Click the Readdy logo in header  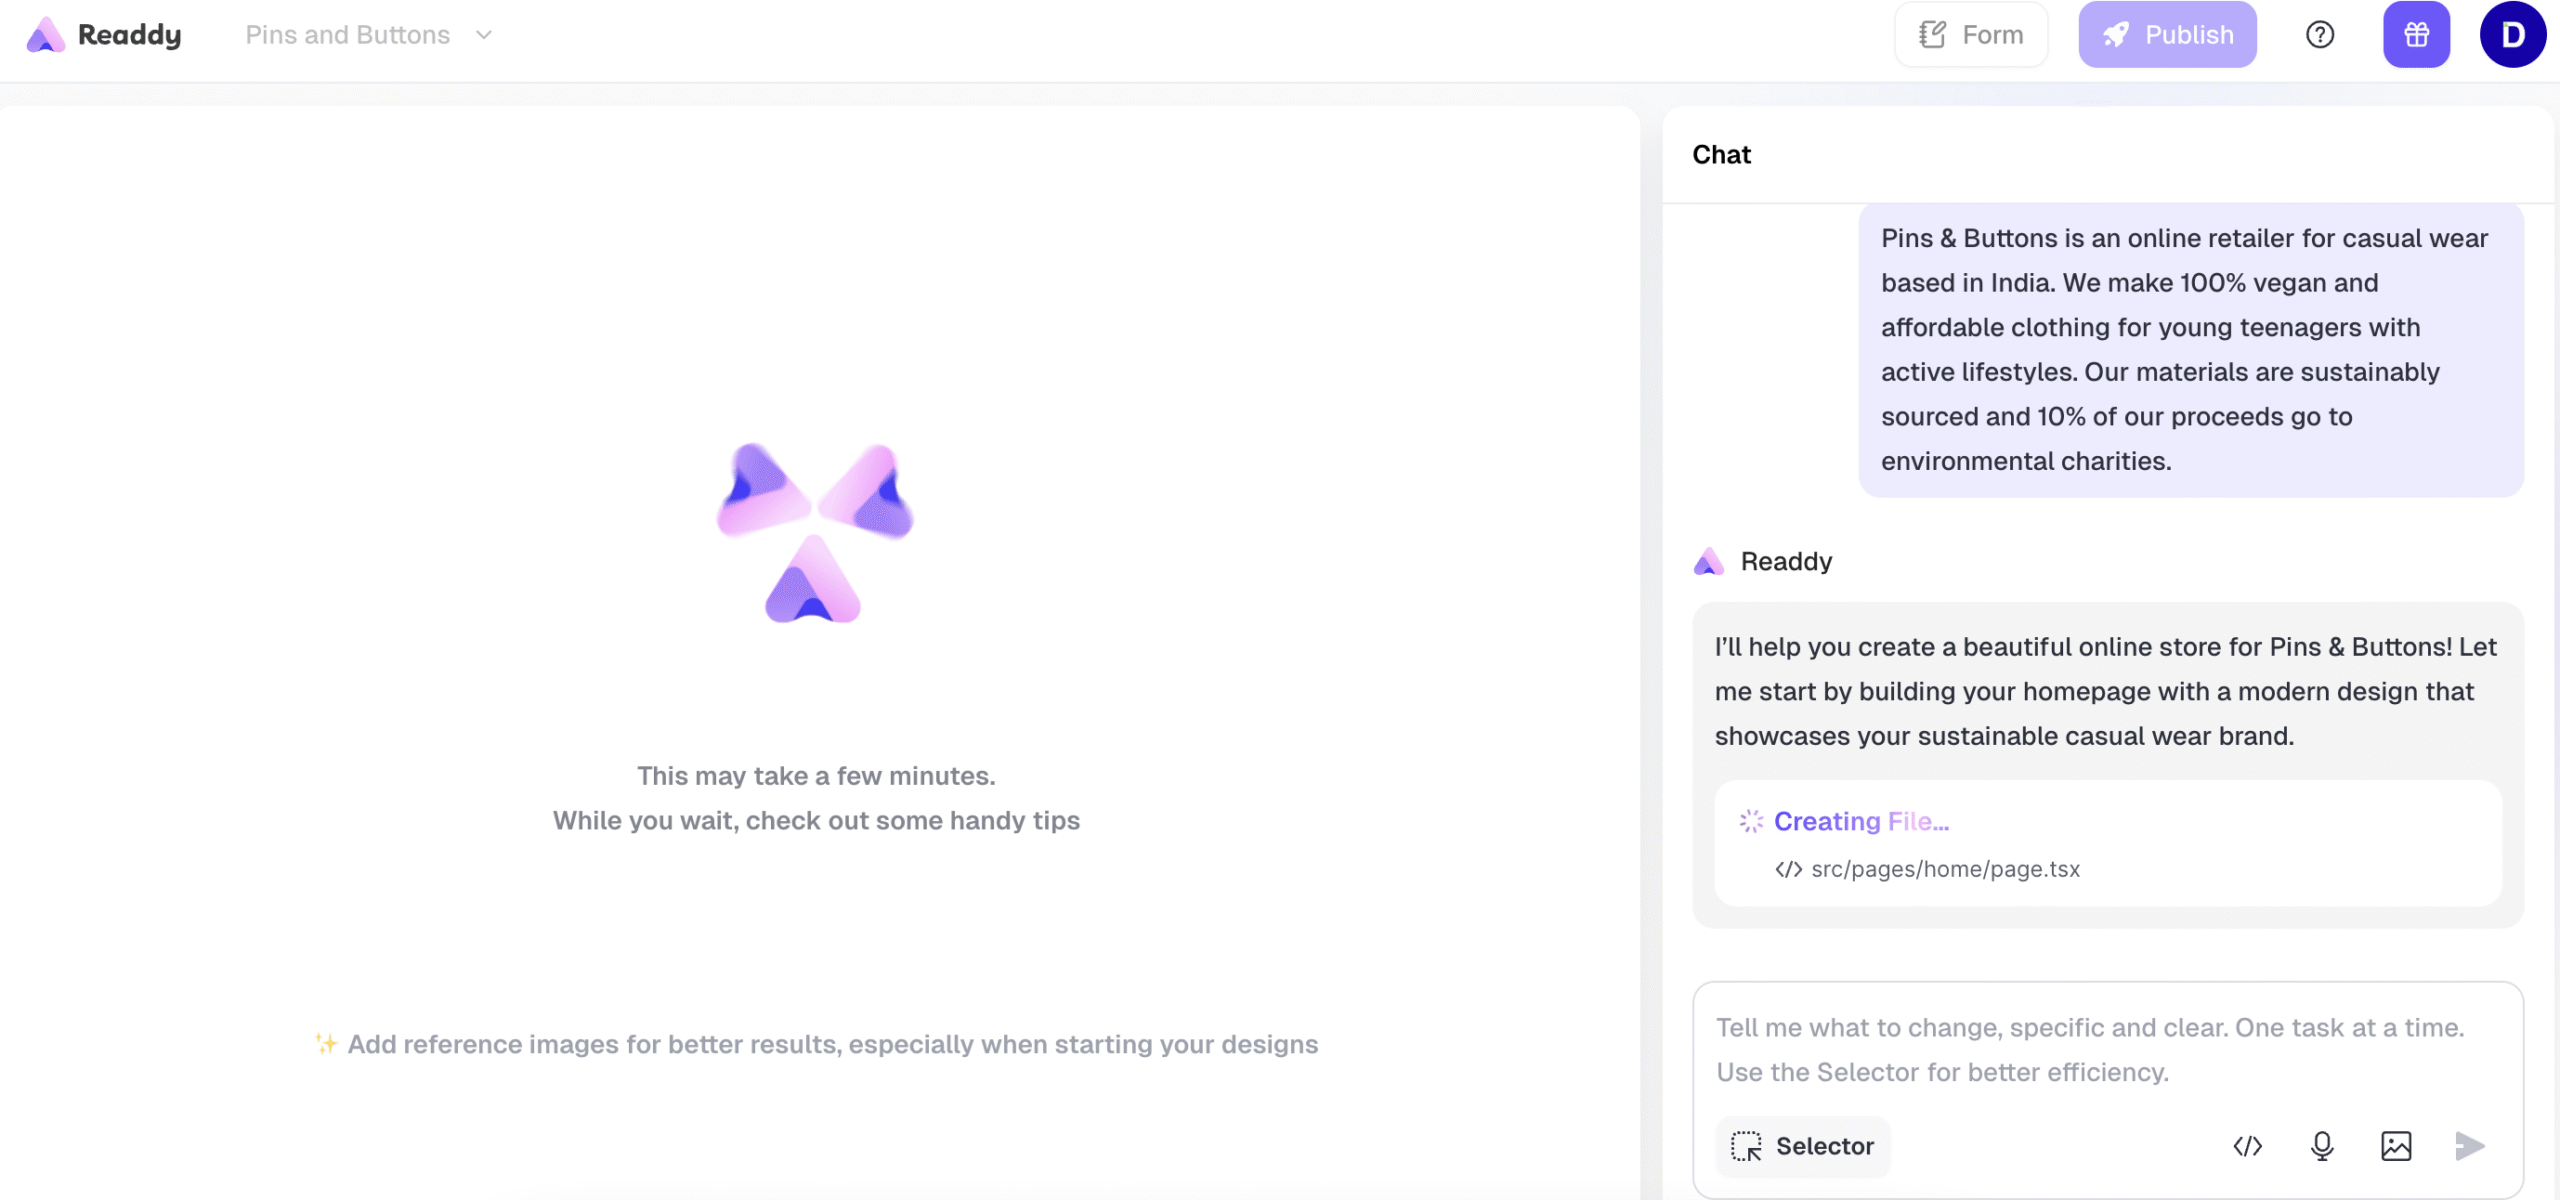click(104, 35)
